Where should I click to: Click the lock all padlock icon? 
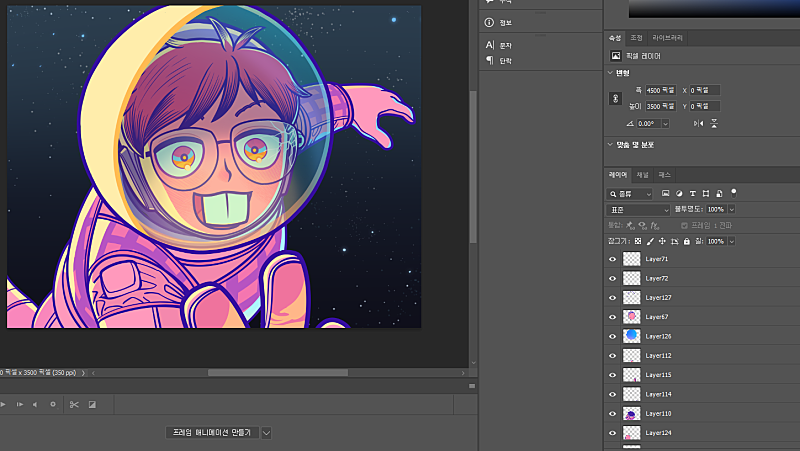coord(686,241)
